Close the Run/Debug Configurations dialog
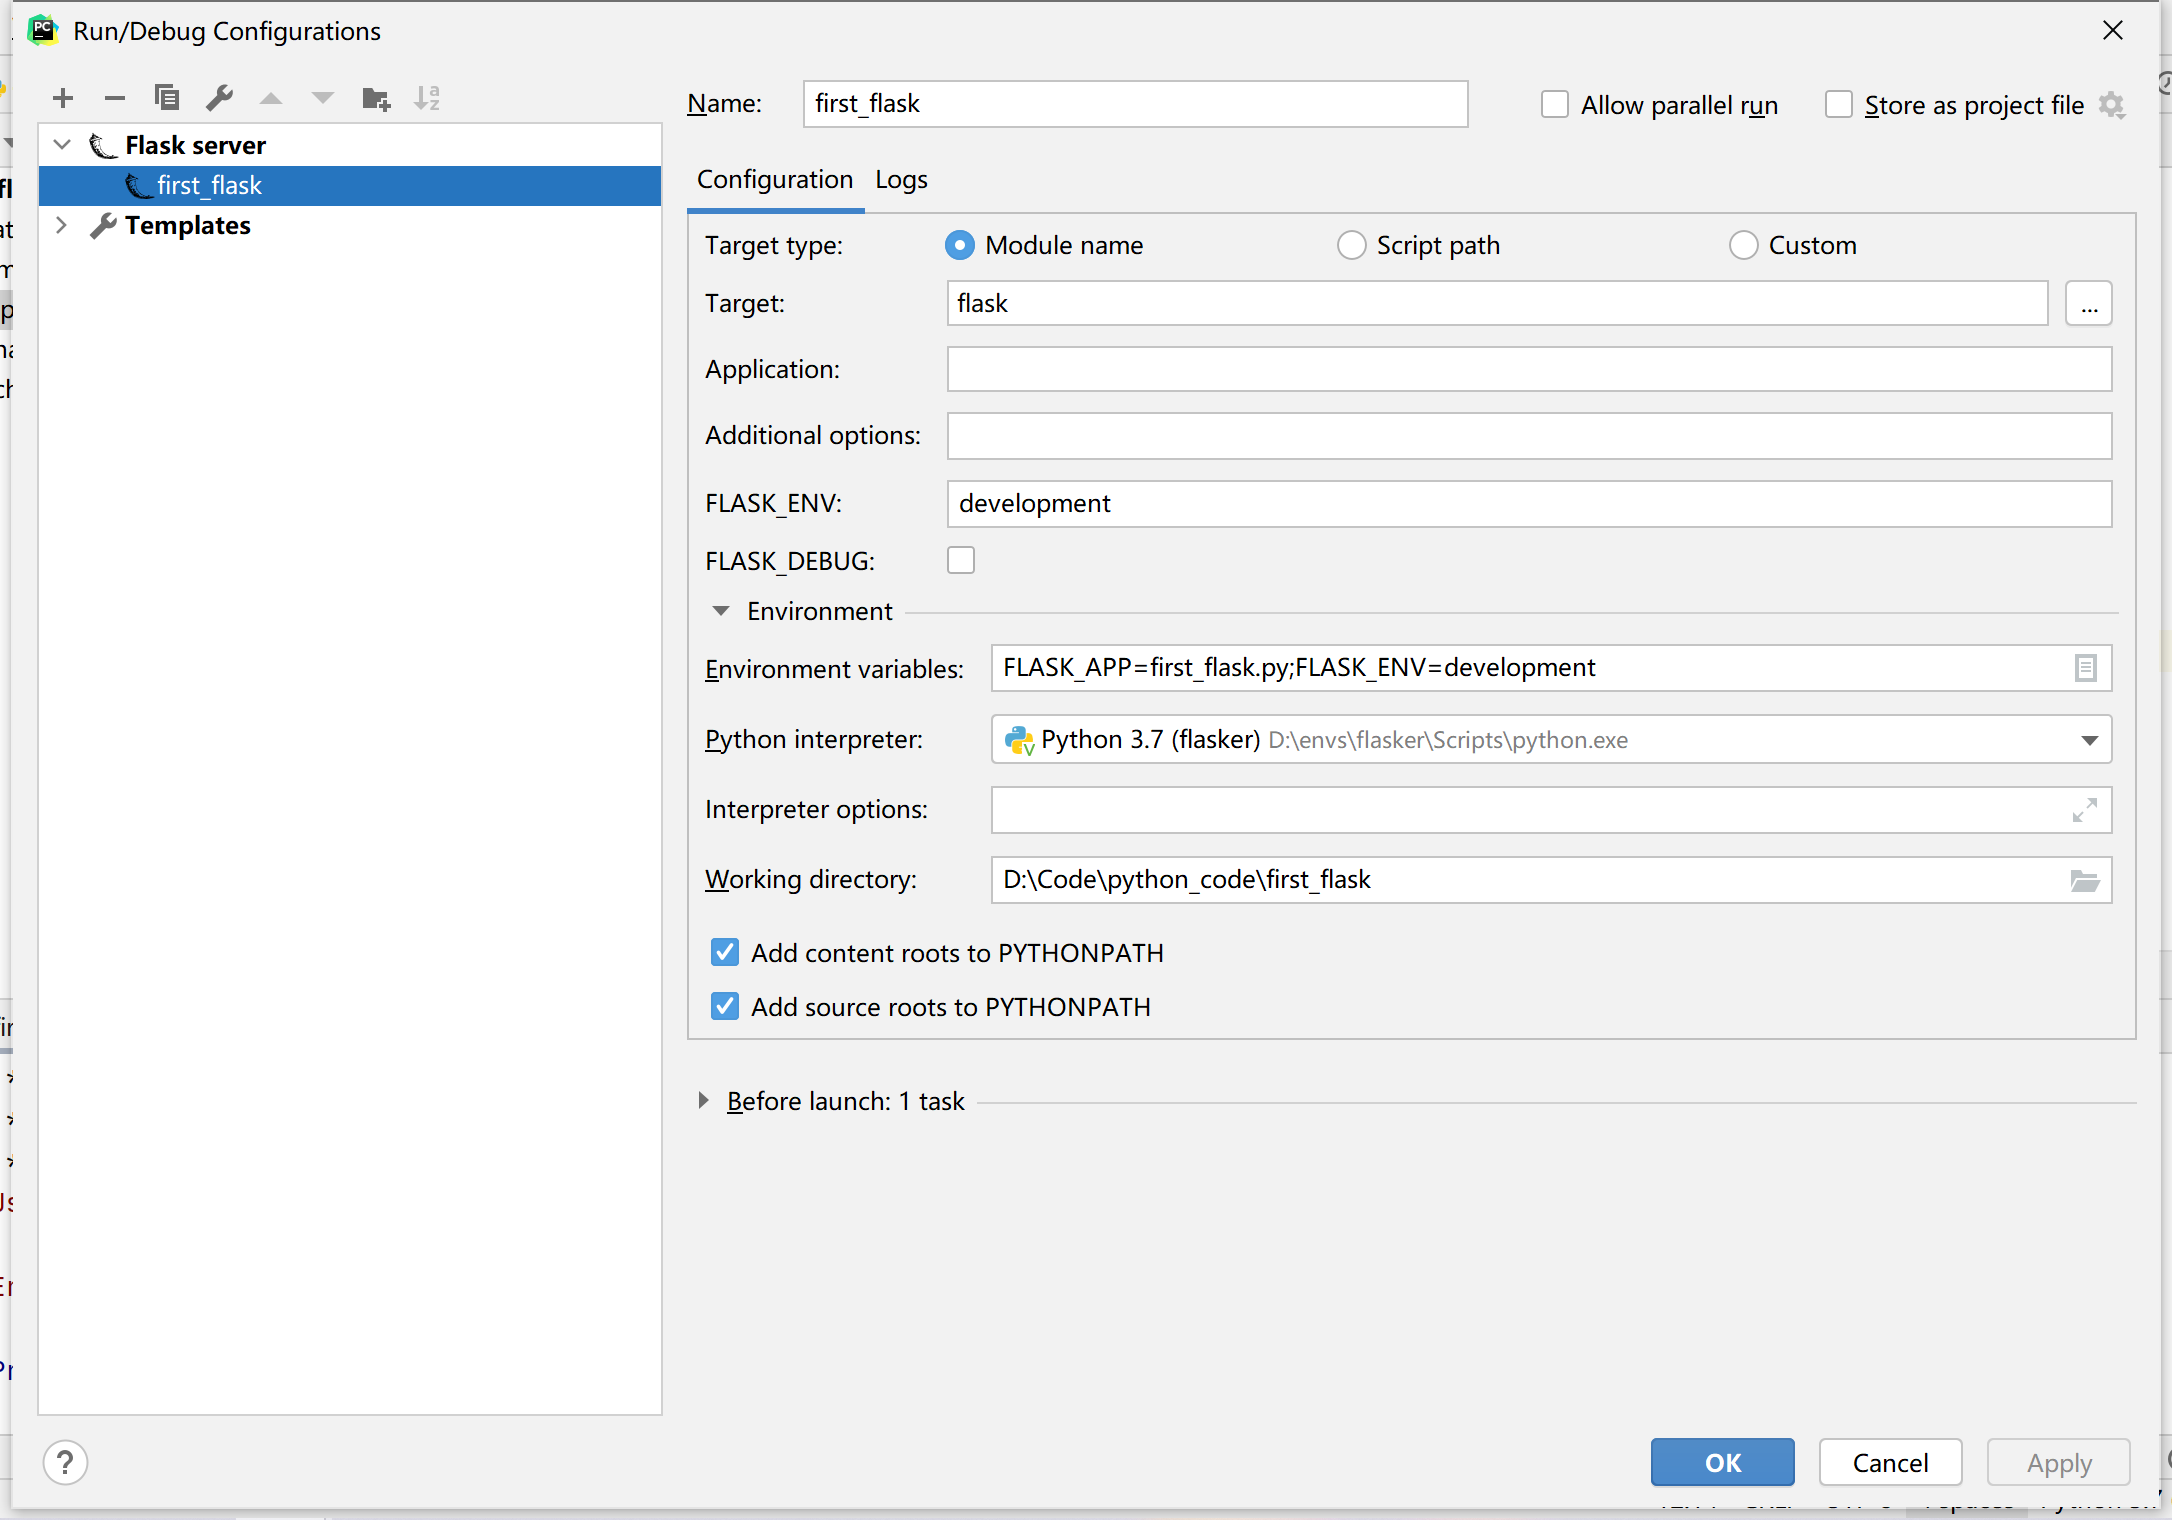Image resolution: width=2172 pixels, height=1520 pixels. click(2113, 31)
